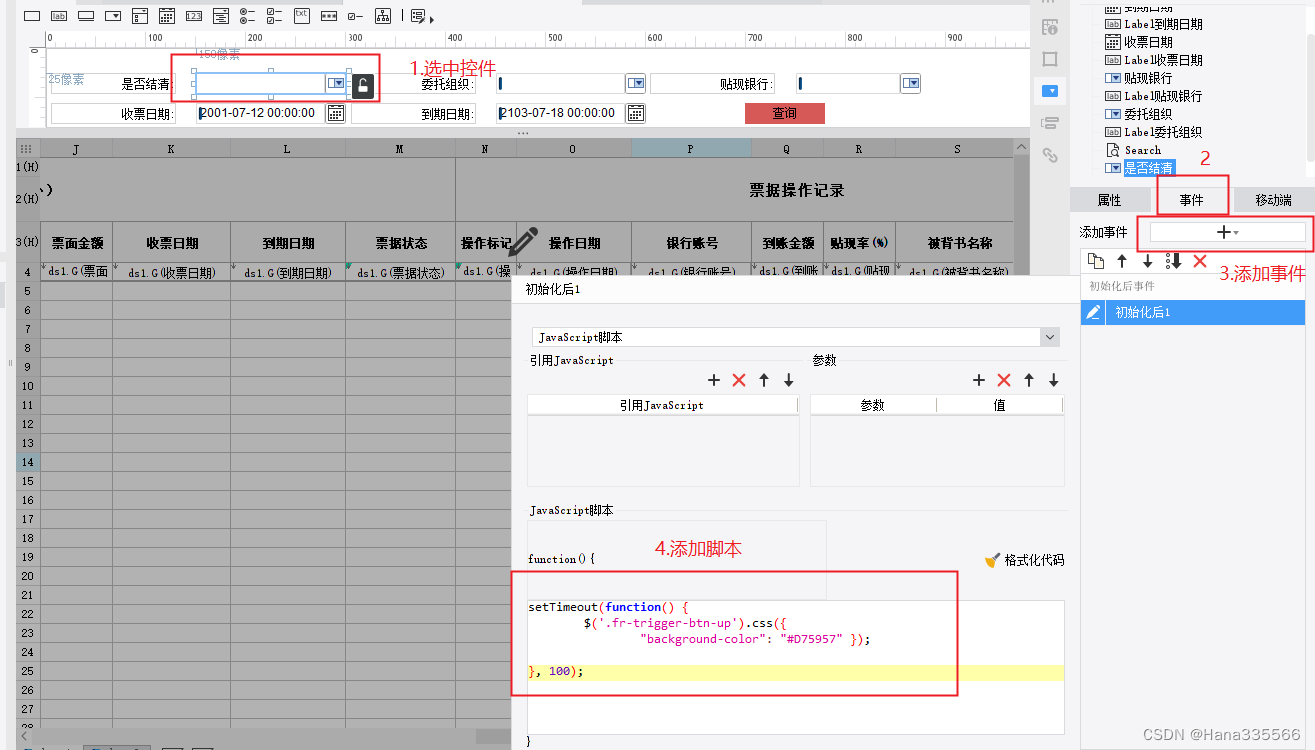Open the calendar picker for 到期日期 field
Screen dimensions: 1315x750
pos(635,113)
